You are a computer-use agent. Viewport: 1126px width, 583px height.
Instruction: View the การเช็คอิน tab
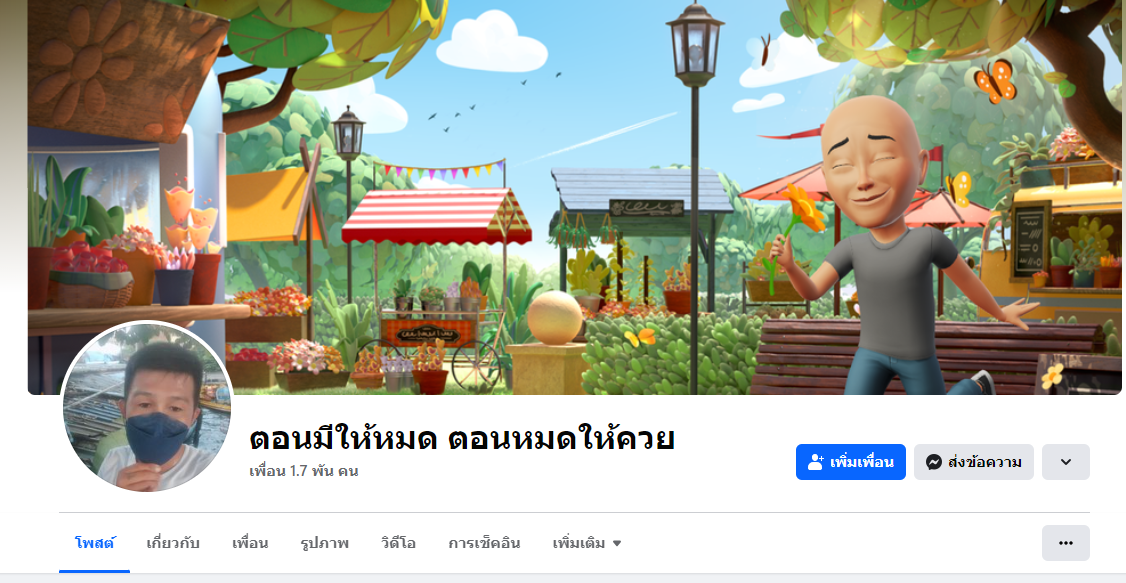[484, 543]
